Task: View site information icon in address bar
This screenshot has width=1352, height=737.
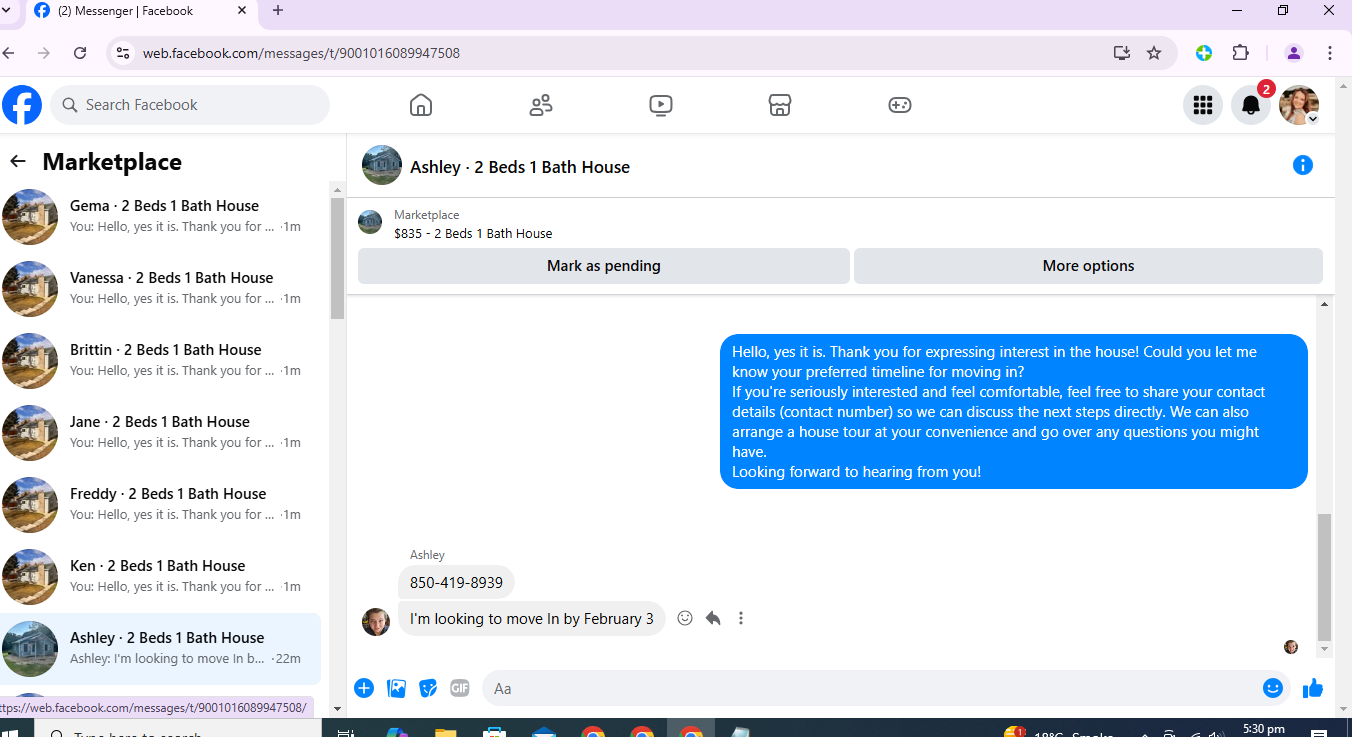Action: tap(122, 53)
